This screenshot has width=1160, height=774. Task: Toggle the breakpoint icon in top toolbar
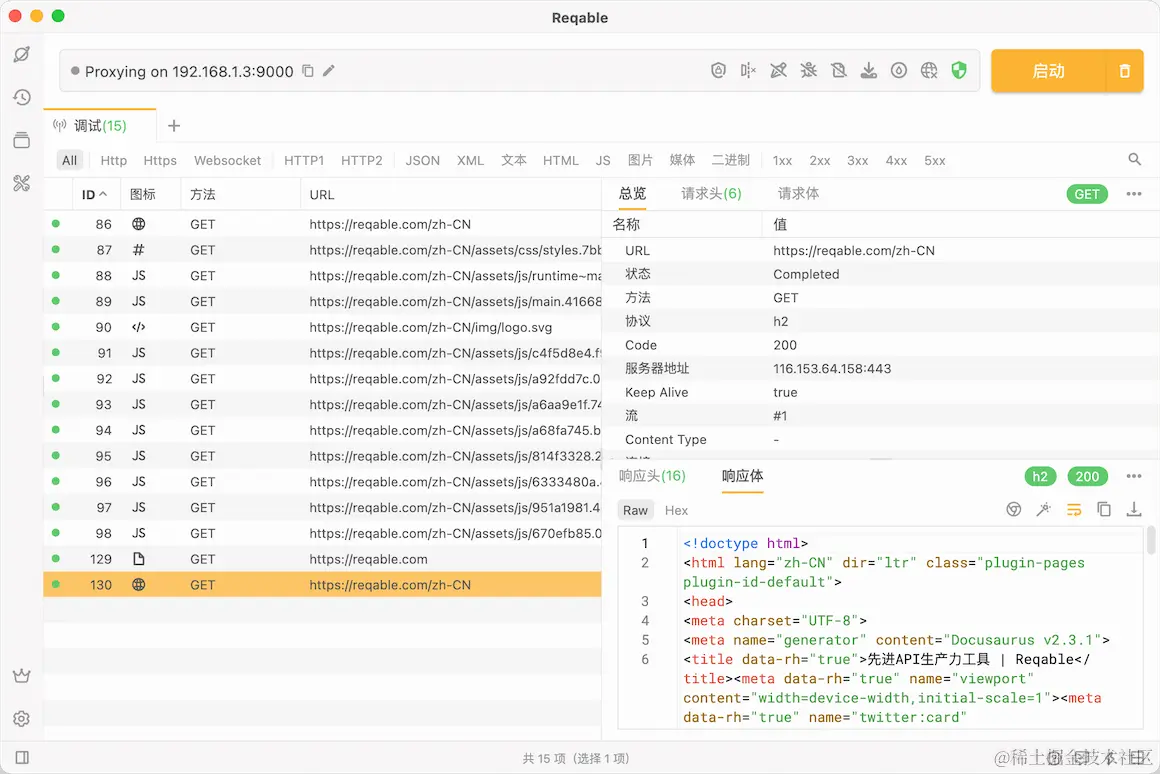[748, 70]
